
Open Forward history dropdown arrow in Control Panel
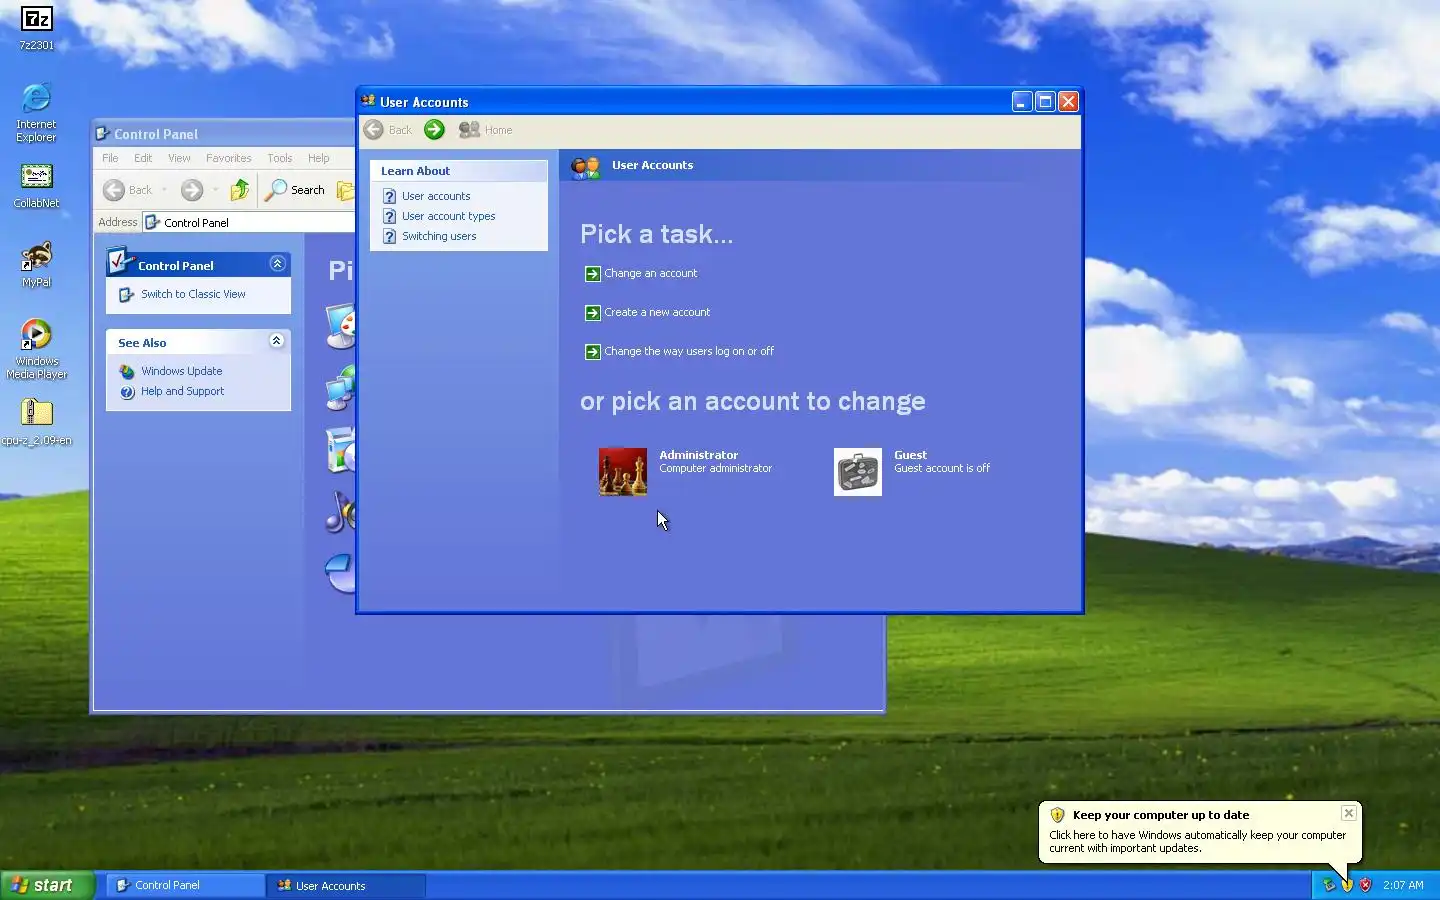point(215,190)
